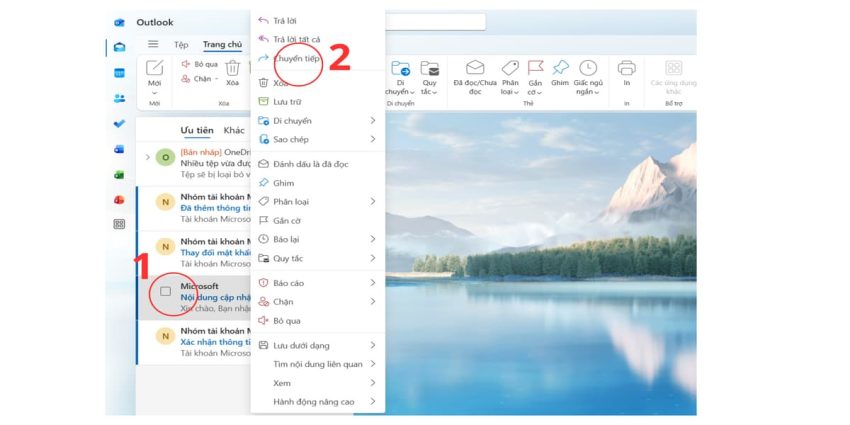Launch the PowerPoint app from the sidebar
Screen dimensions: 850x425
(119, 199)
